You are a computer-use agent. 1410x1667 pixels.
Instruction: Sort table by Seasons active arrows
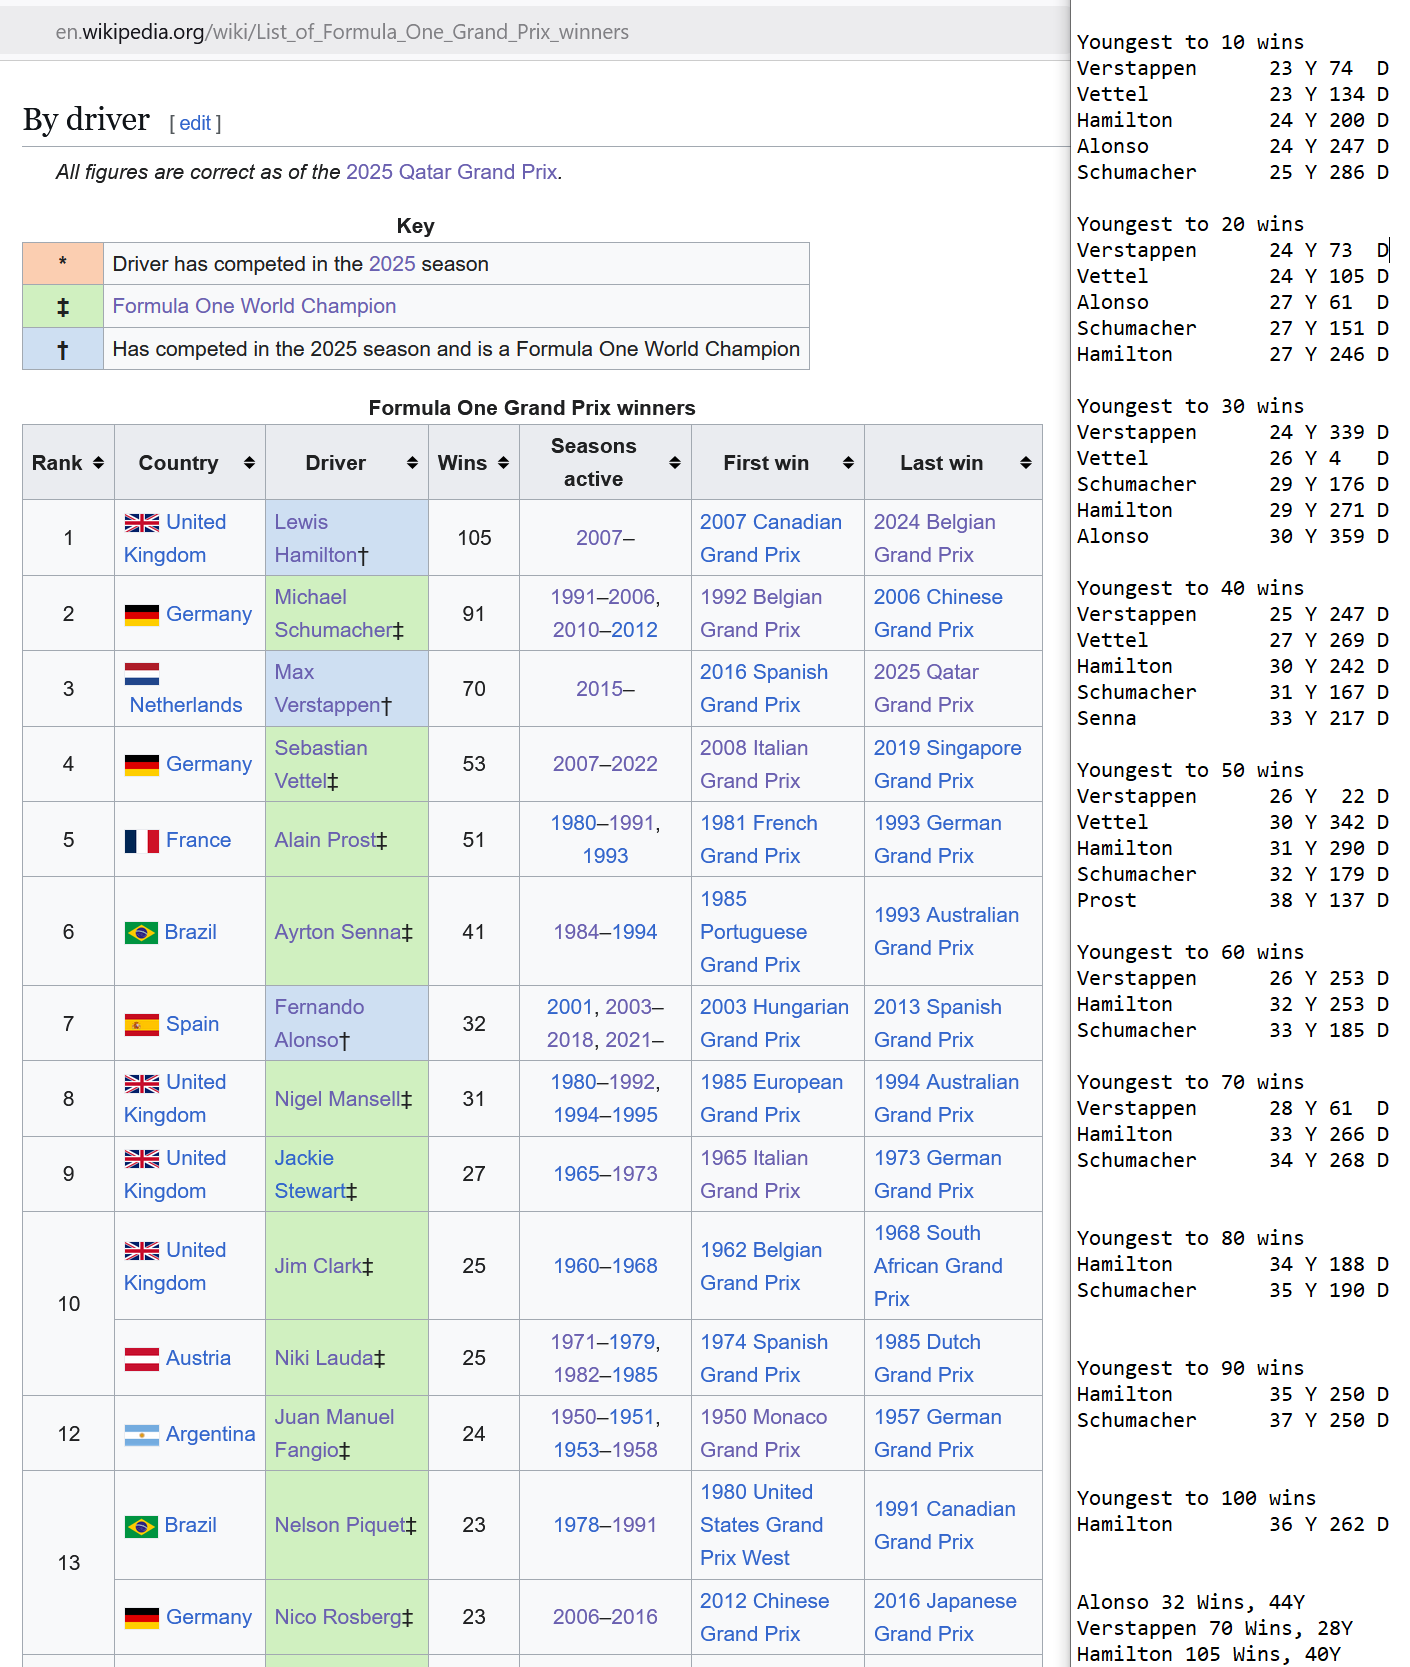coord(675,463)
